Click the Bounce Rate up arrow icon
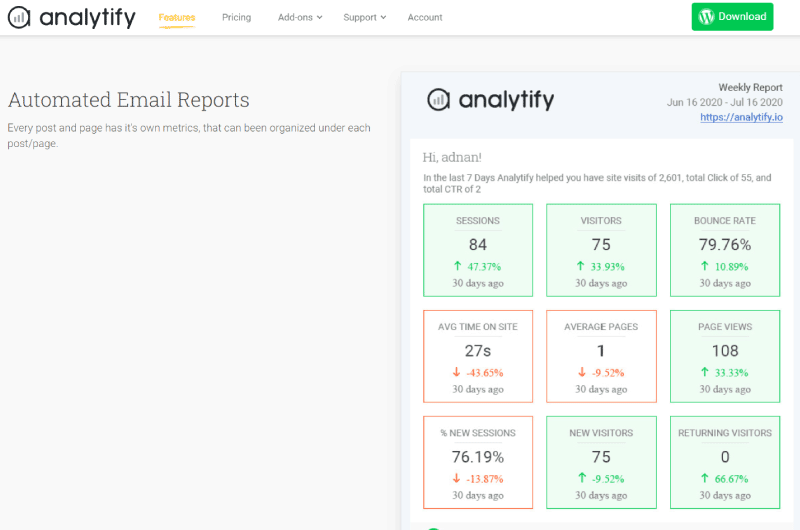Screen dimensions: 800x530 [705, 266]
